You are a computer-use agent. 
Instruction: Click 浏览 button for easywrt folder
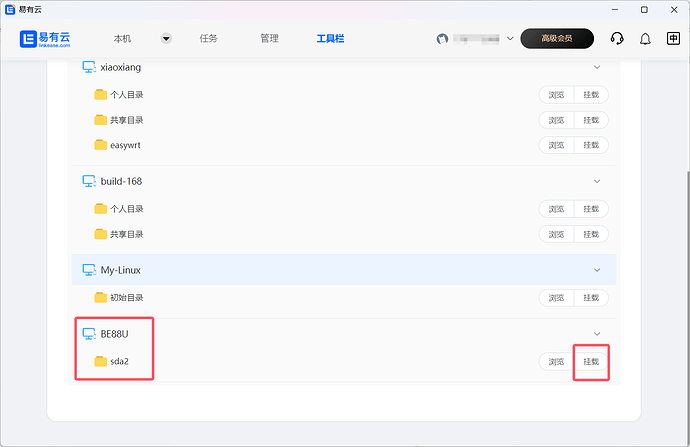pos(556,145)
